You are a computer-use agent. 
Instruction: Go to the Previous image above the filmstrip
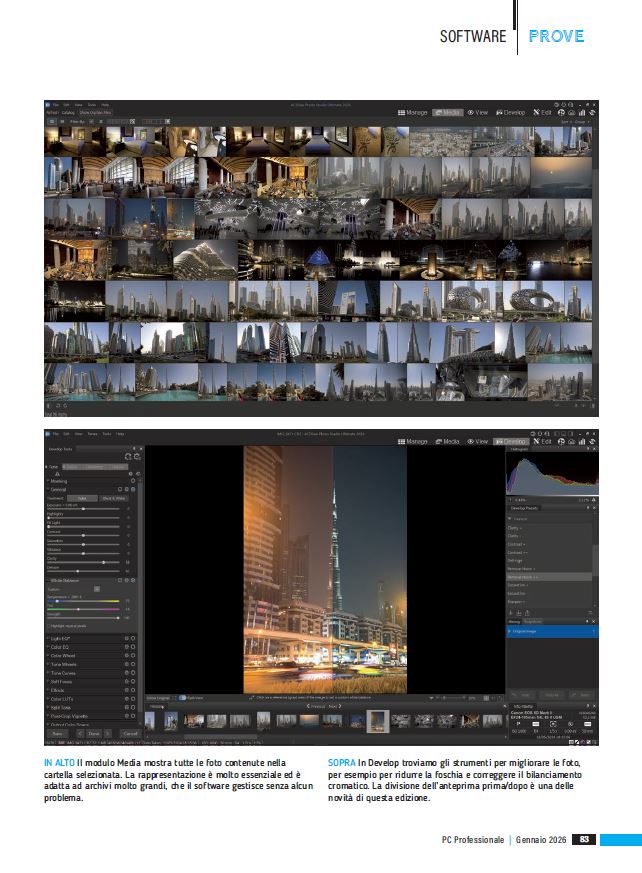pos(316,706)
